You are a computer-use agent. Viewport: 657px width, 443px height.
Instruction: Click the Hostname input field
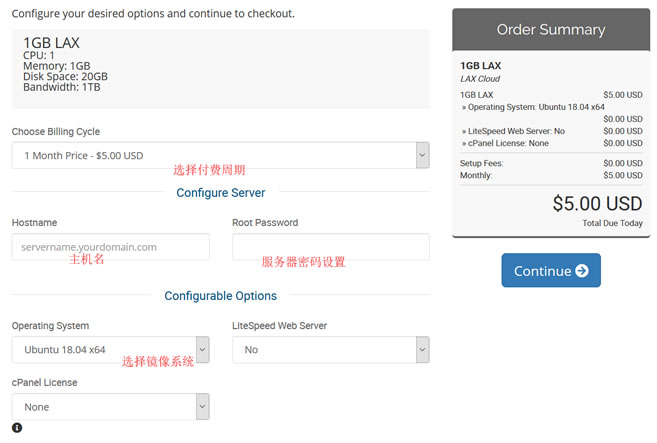coord(110,247)
